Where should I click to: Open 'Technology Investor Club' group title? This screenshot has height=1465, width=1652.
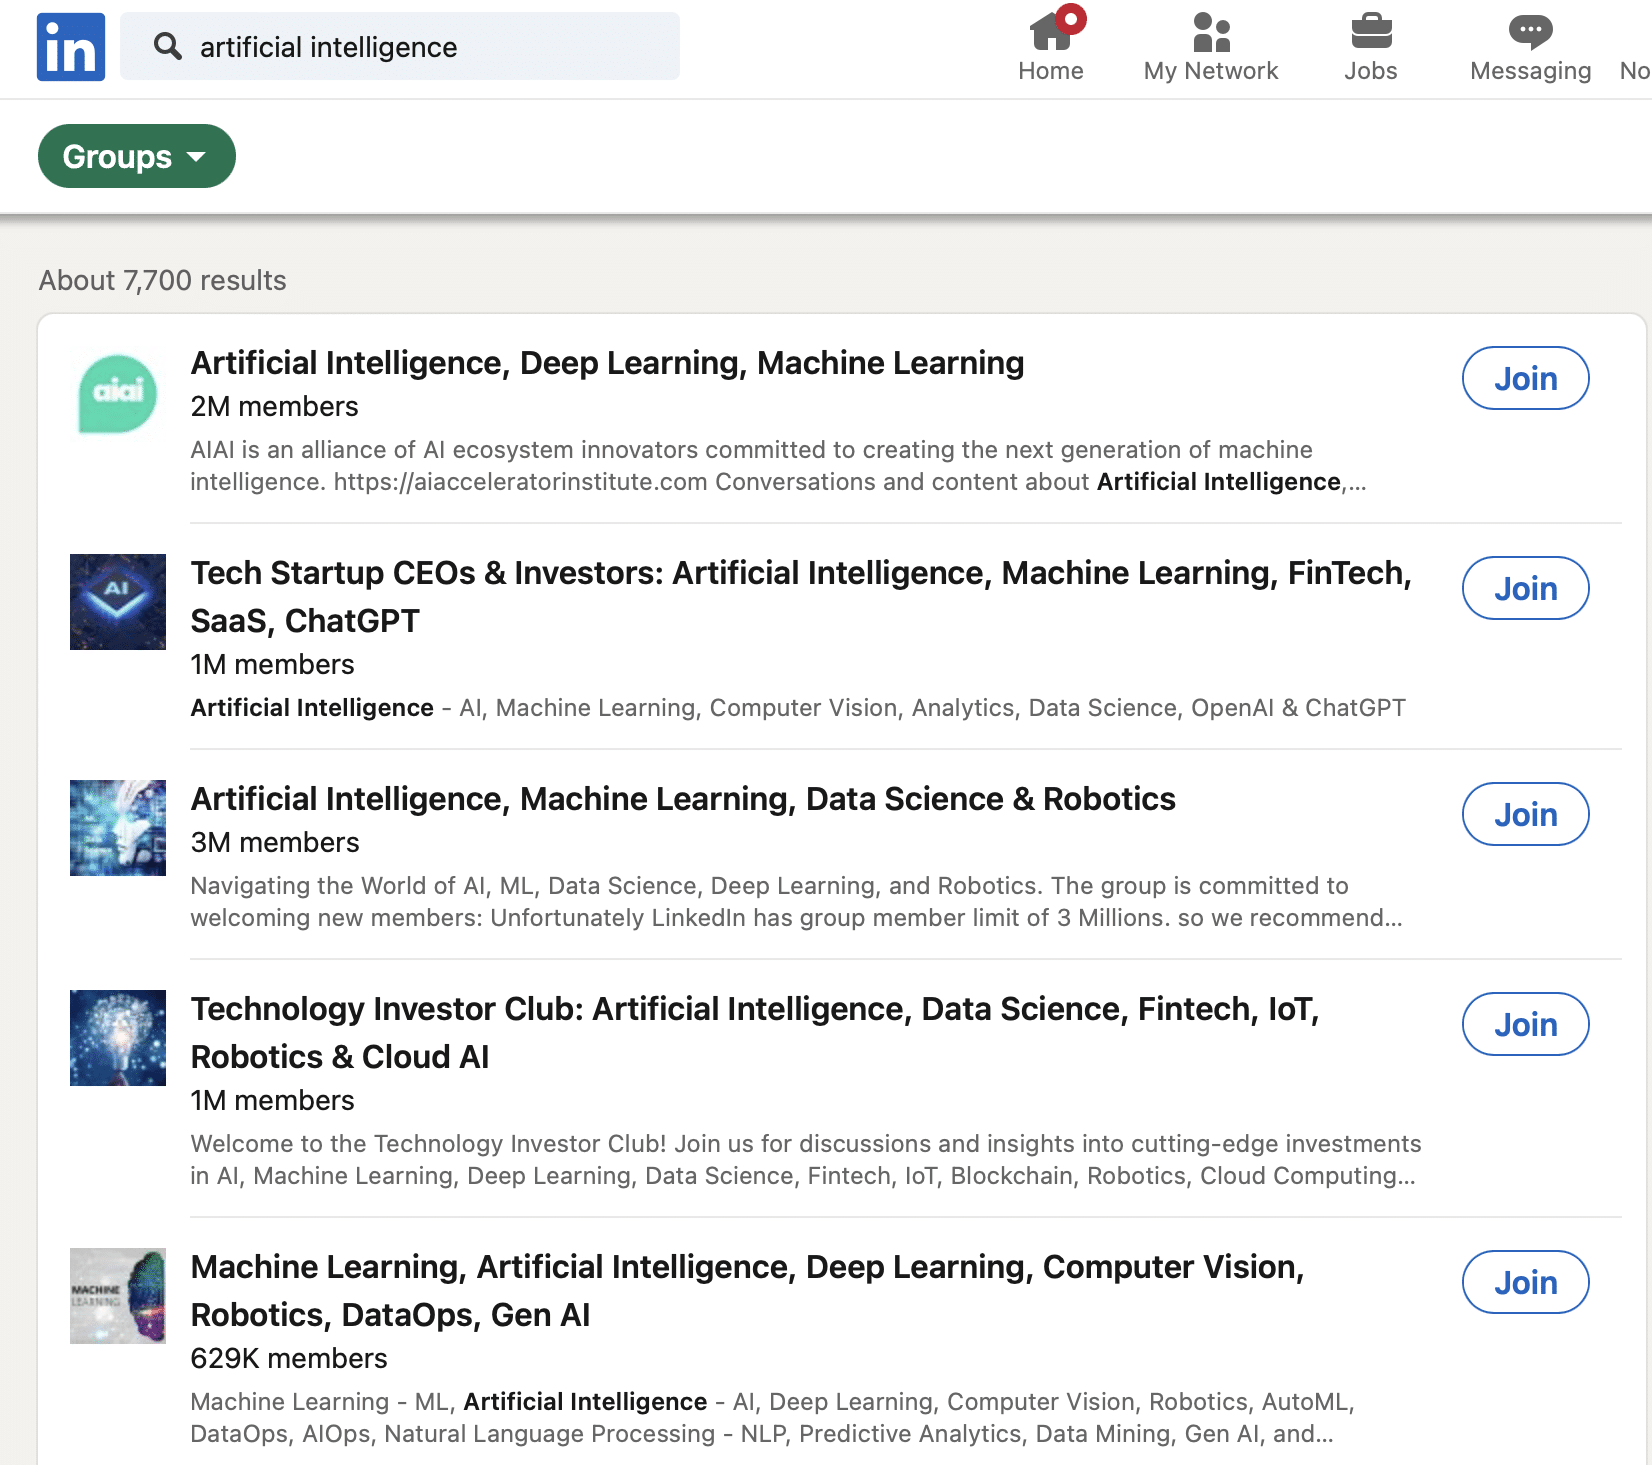(755, 1033)
